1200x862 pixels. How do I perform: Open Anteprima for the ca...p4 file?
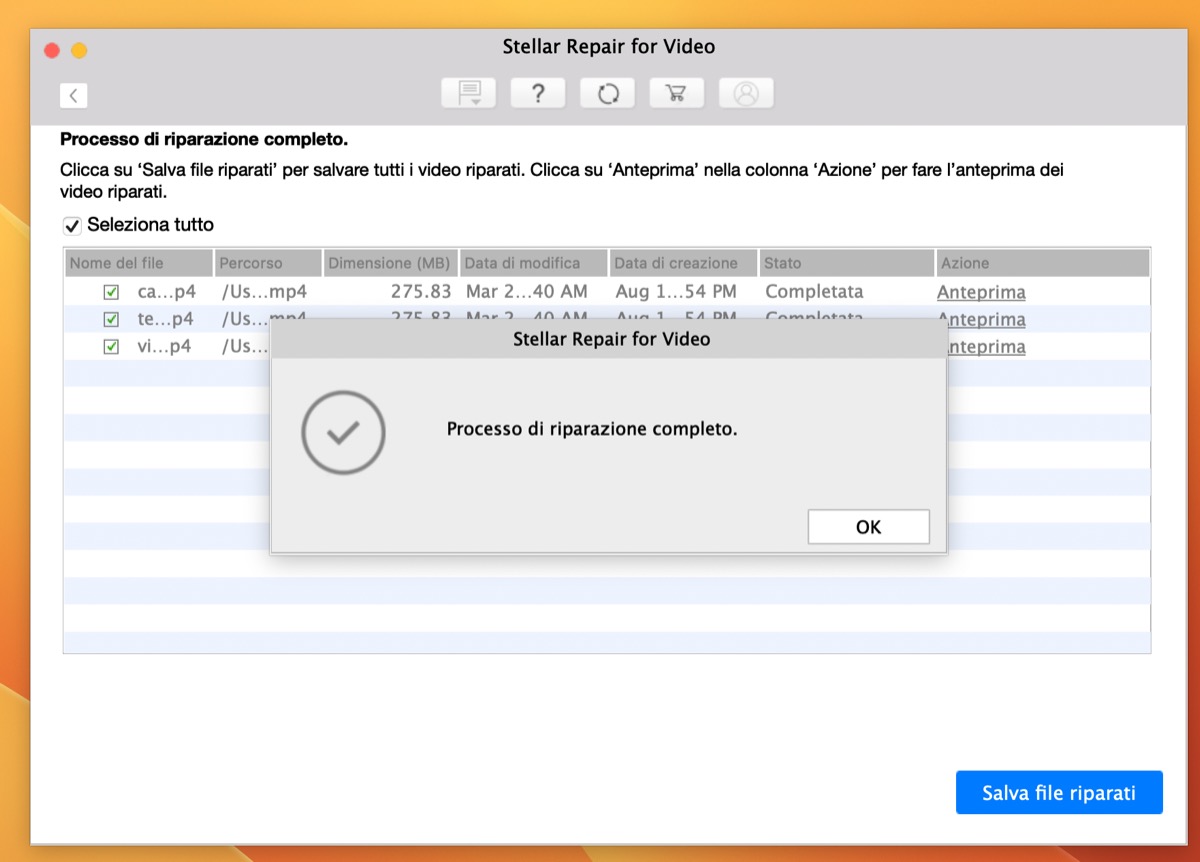[x=981, y=292]
